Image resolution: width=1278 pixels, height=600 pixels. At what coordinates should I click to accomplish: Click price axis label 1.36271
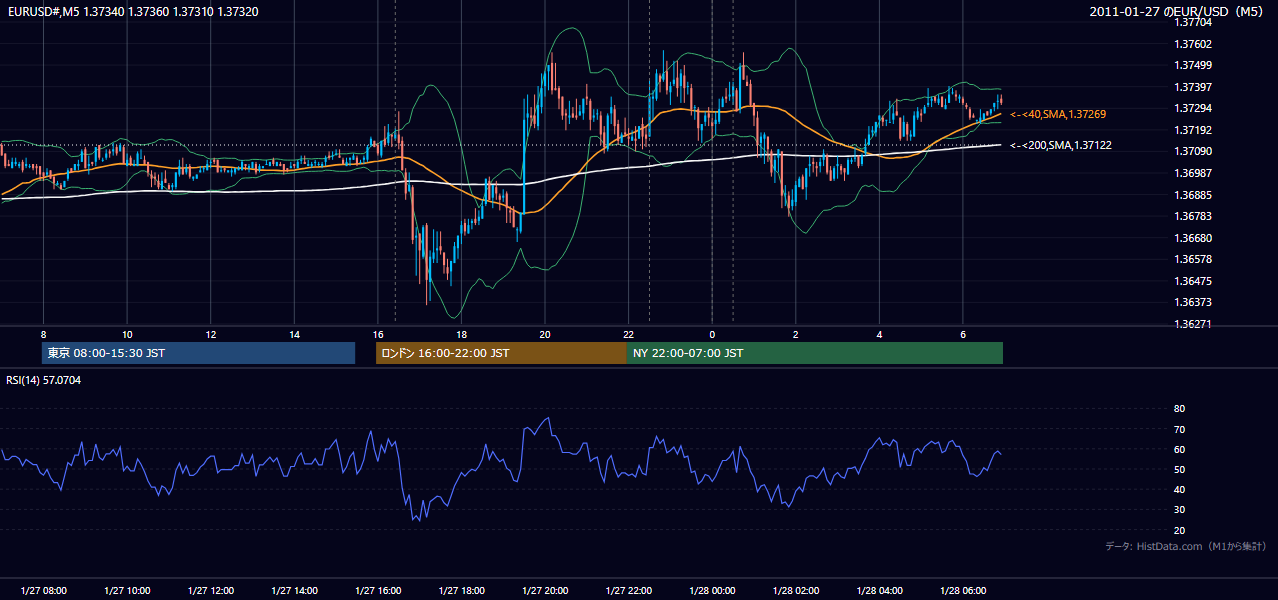1194,324
